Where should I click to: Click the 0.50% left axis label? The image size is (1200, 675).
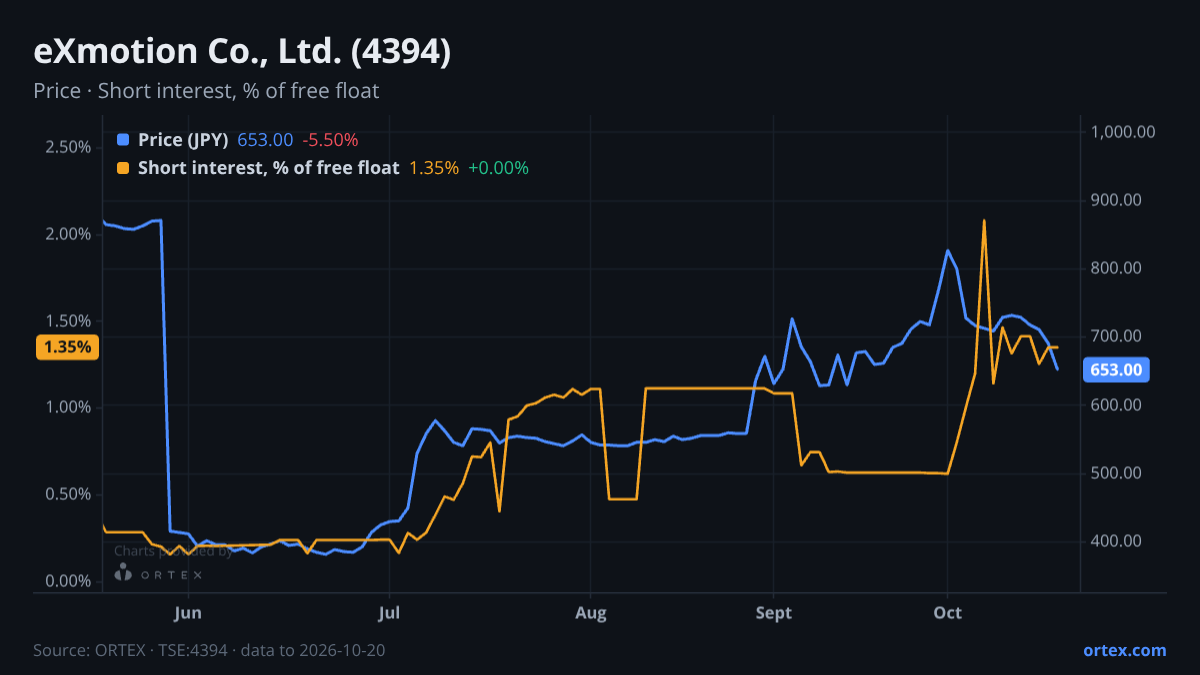68,494
